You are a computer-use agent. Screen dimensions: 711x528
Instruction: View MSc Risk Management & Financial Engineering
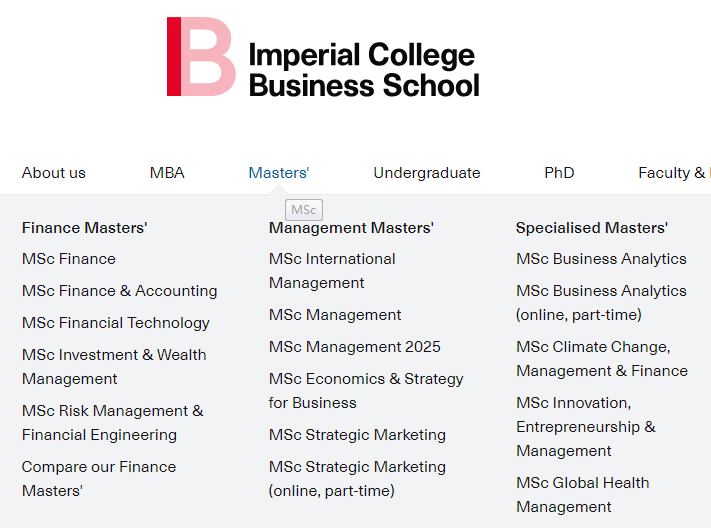click(x=112, y=423)
